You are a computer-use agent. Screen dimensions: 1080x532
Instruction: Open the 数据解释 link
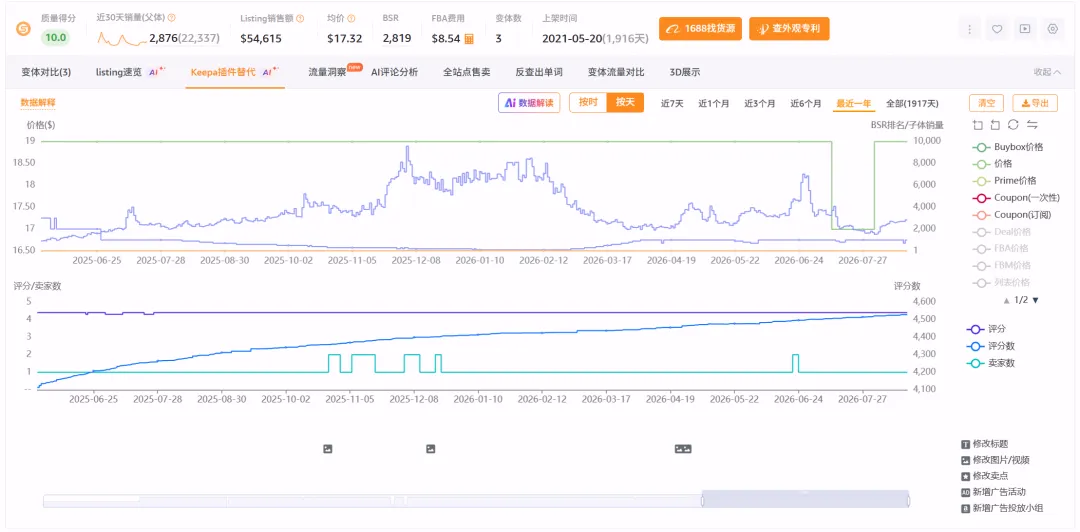[38, 103]
